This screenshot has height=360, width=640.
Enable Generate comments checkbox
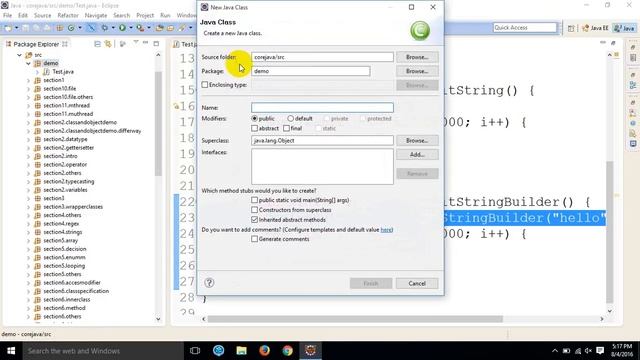[x=255, y=239]
